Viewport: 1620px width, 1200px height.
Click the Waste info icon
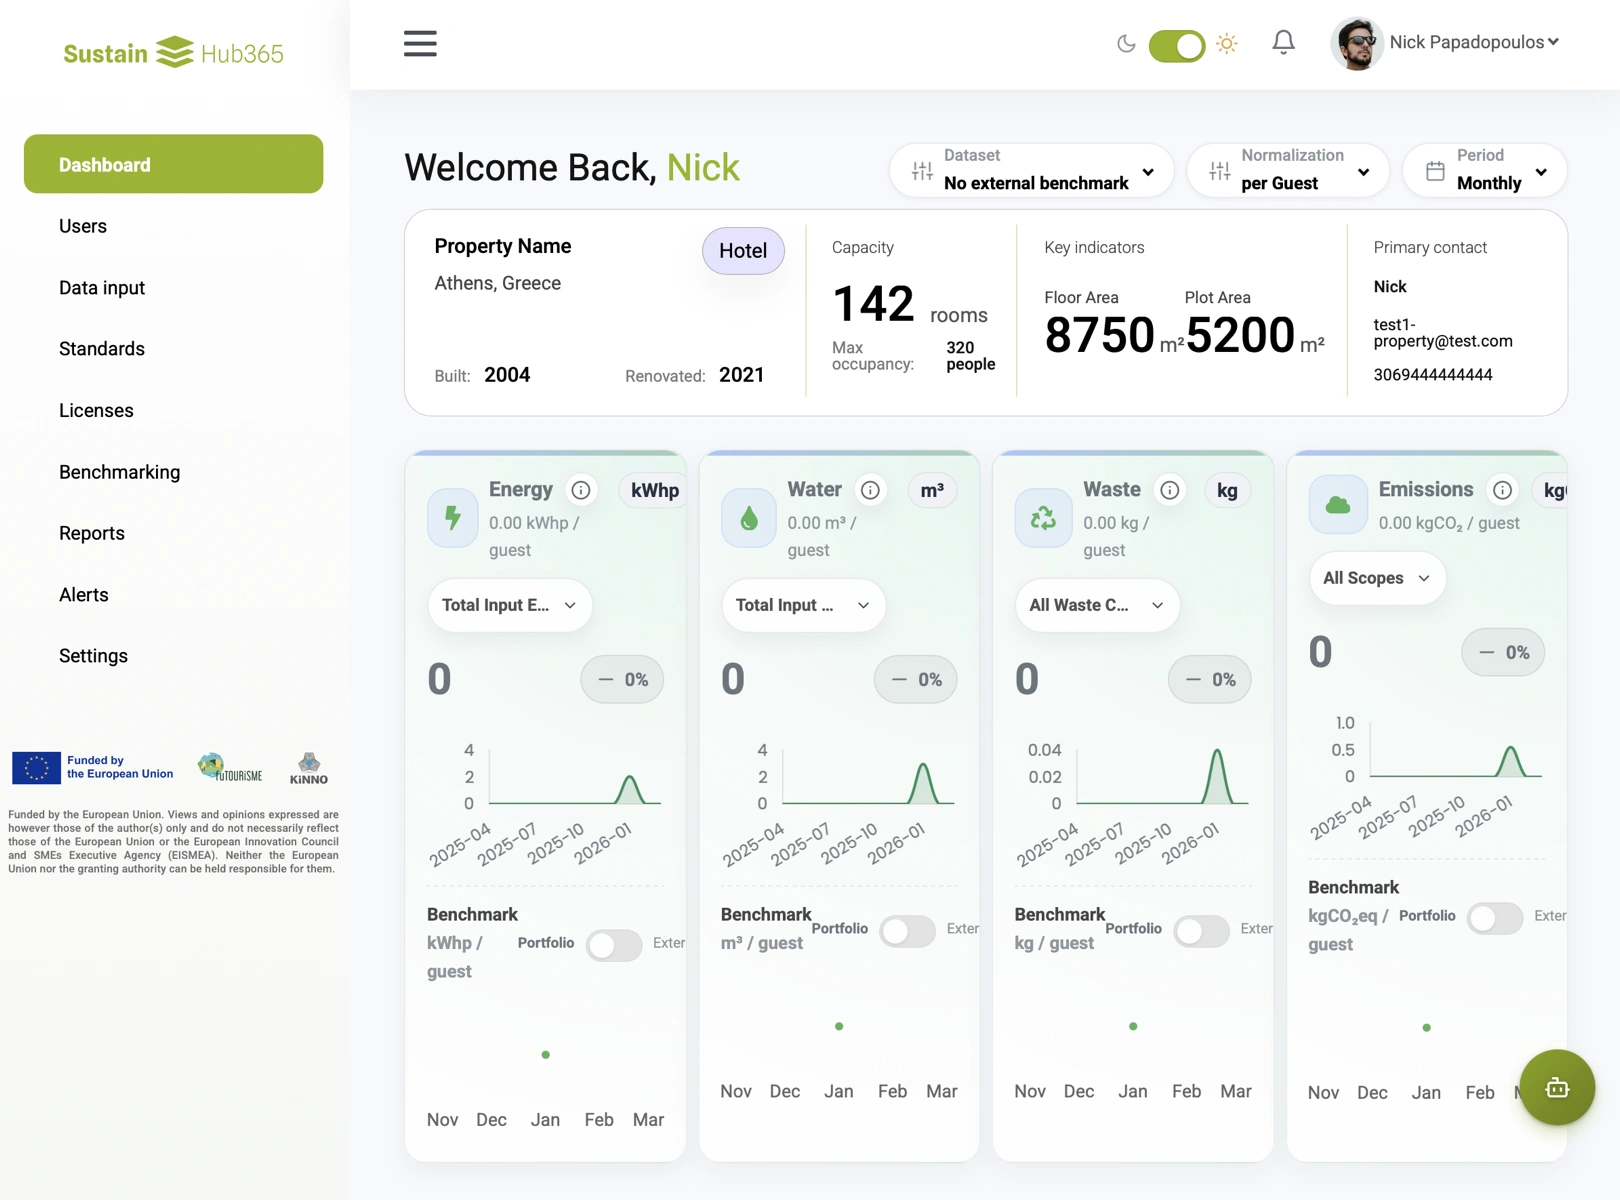[x=1169, y=490]
